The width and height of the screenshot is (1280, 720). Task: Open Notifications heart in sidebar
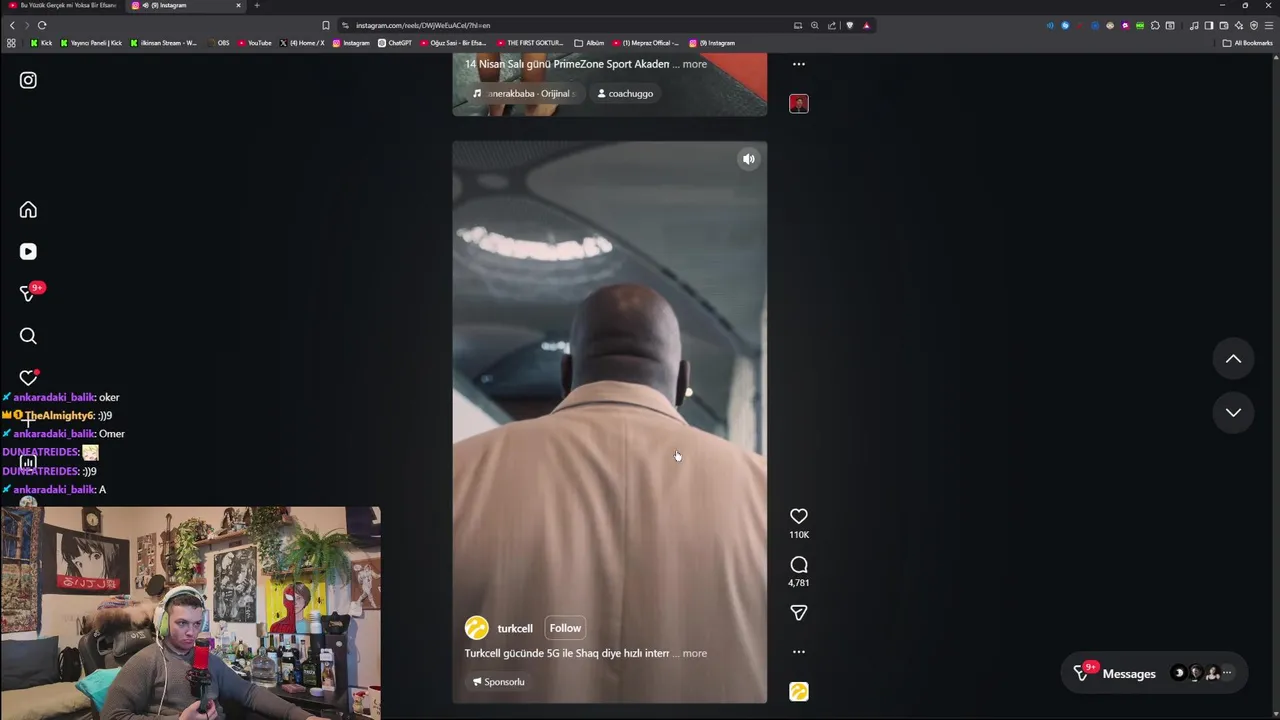[28, 378]
